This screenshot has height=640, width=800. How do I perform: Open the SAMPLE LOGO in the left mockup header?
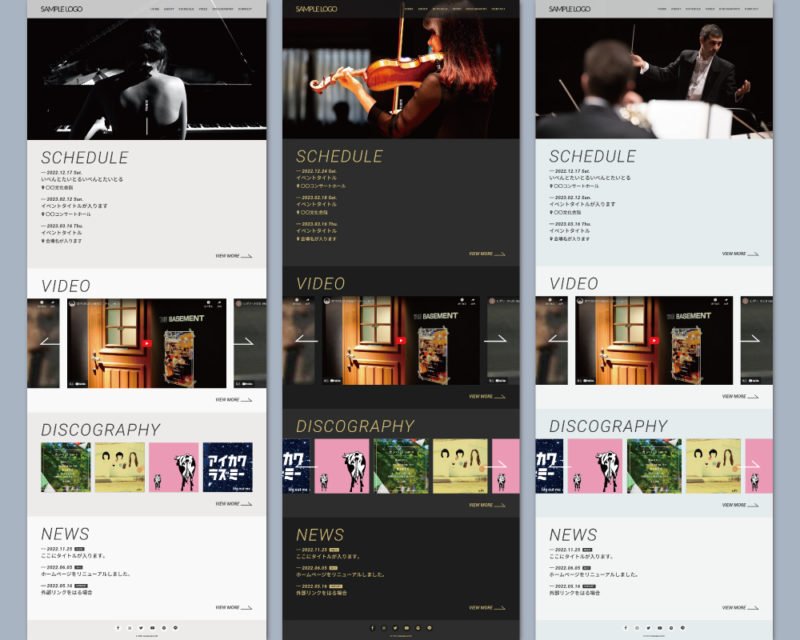point(62,9)
